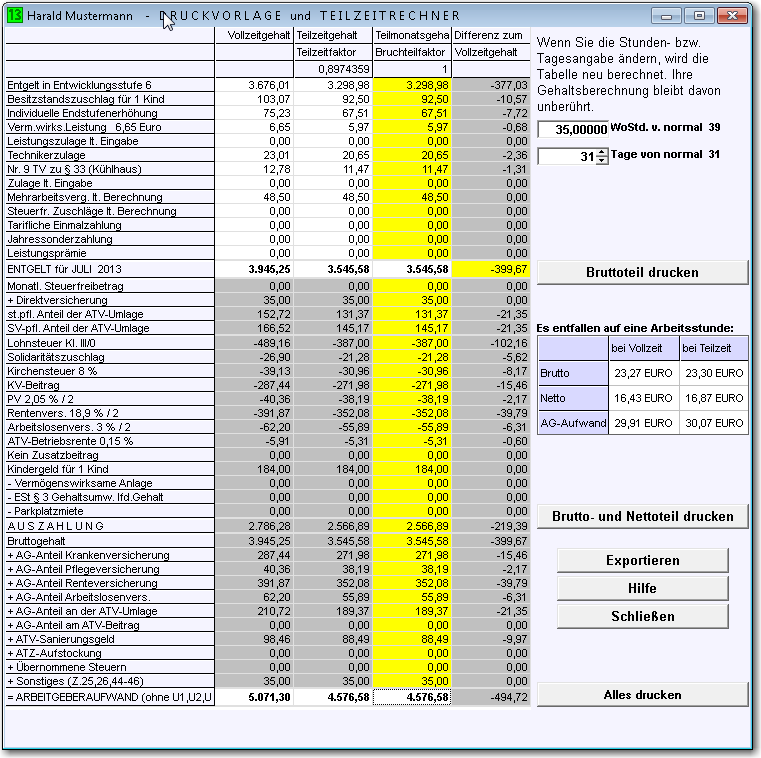This screenshot has width=761, height=758.
Task: Select row + AG-Anteil Krankenversicherung
Action: [110, 555]
